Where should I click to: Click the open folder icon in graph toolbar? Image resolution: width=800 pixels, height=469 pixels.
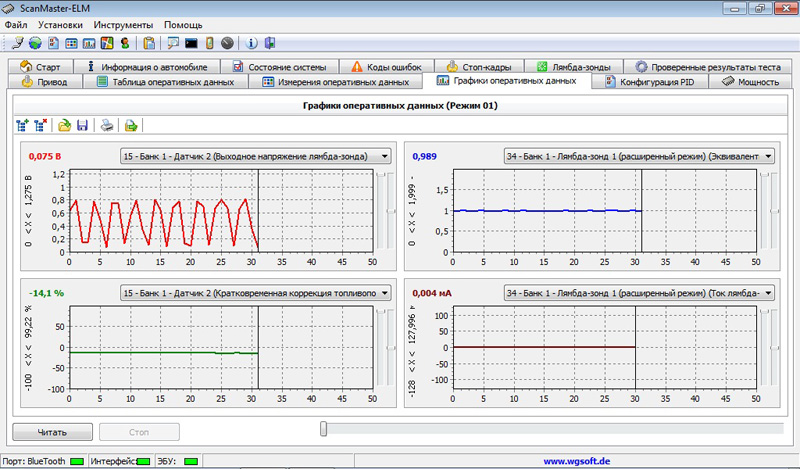64,125
